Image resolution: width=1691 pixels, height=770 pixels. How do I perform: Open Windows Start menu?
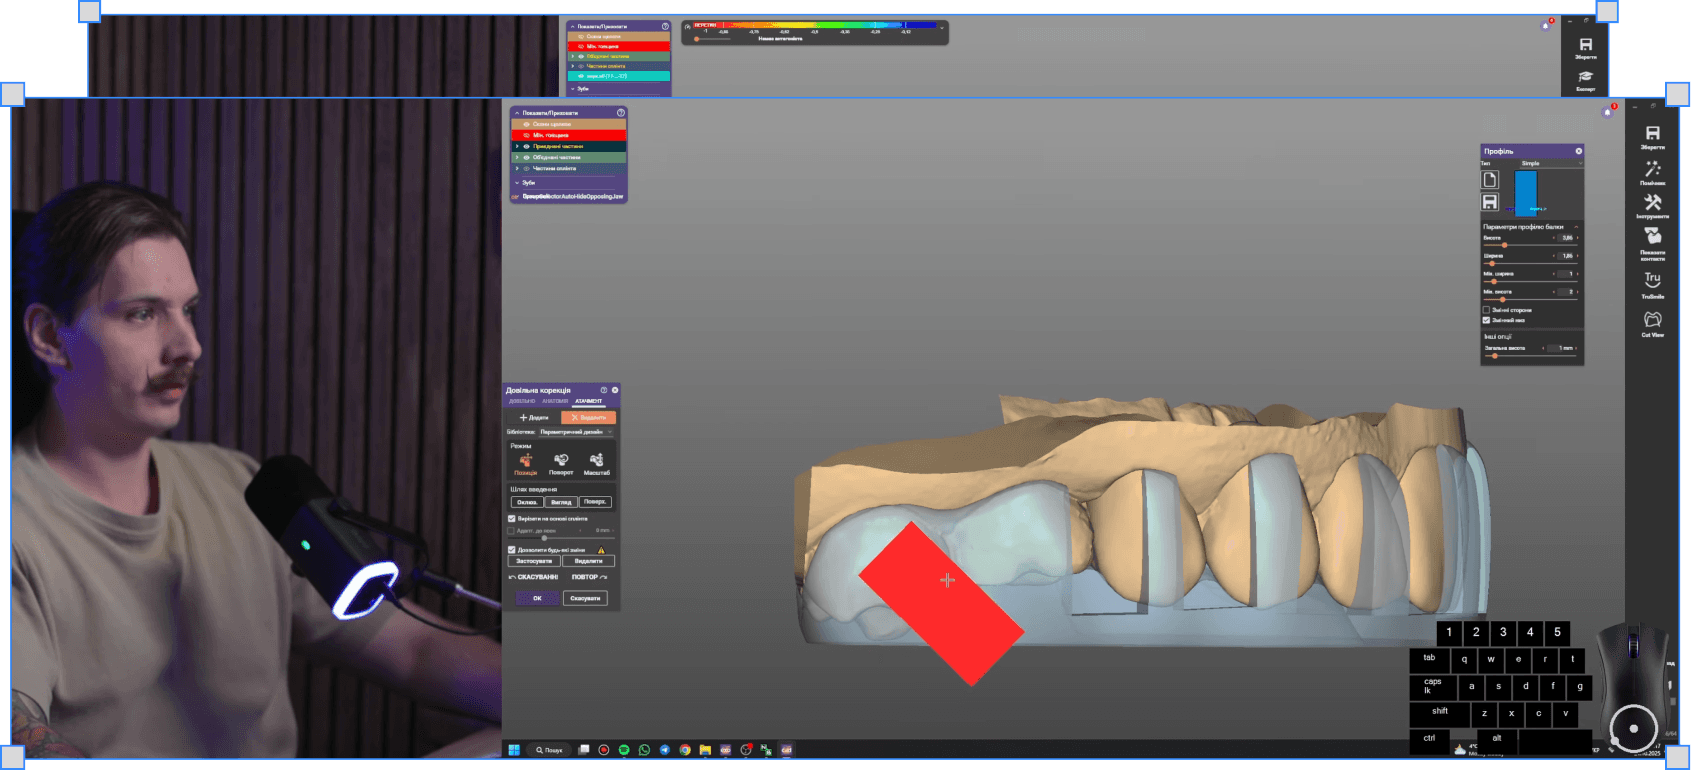pyautogui.click(x=514, y=750)
